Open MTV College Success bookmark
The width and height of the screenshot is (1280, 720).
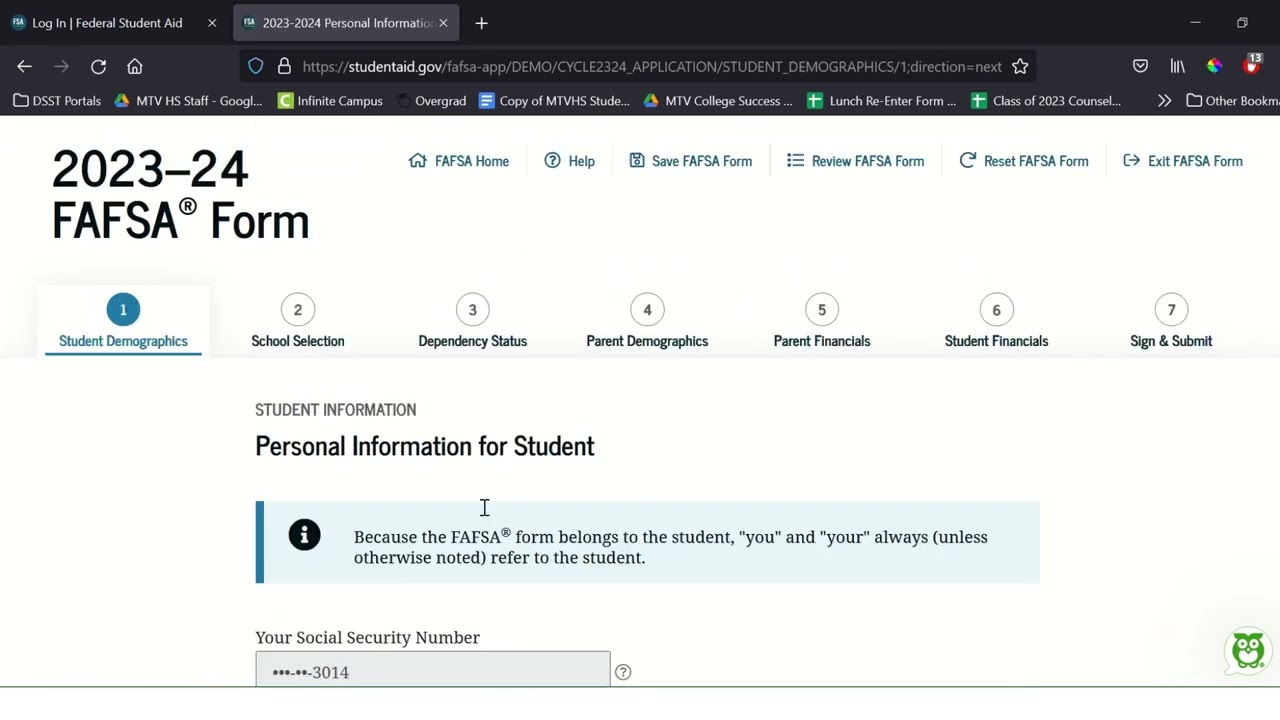click(718, 100)
